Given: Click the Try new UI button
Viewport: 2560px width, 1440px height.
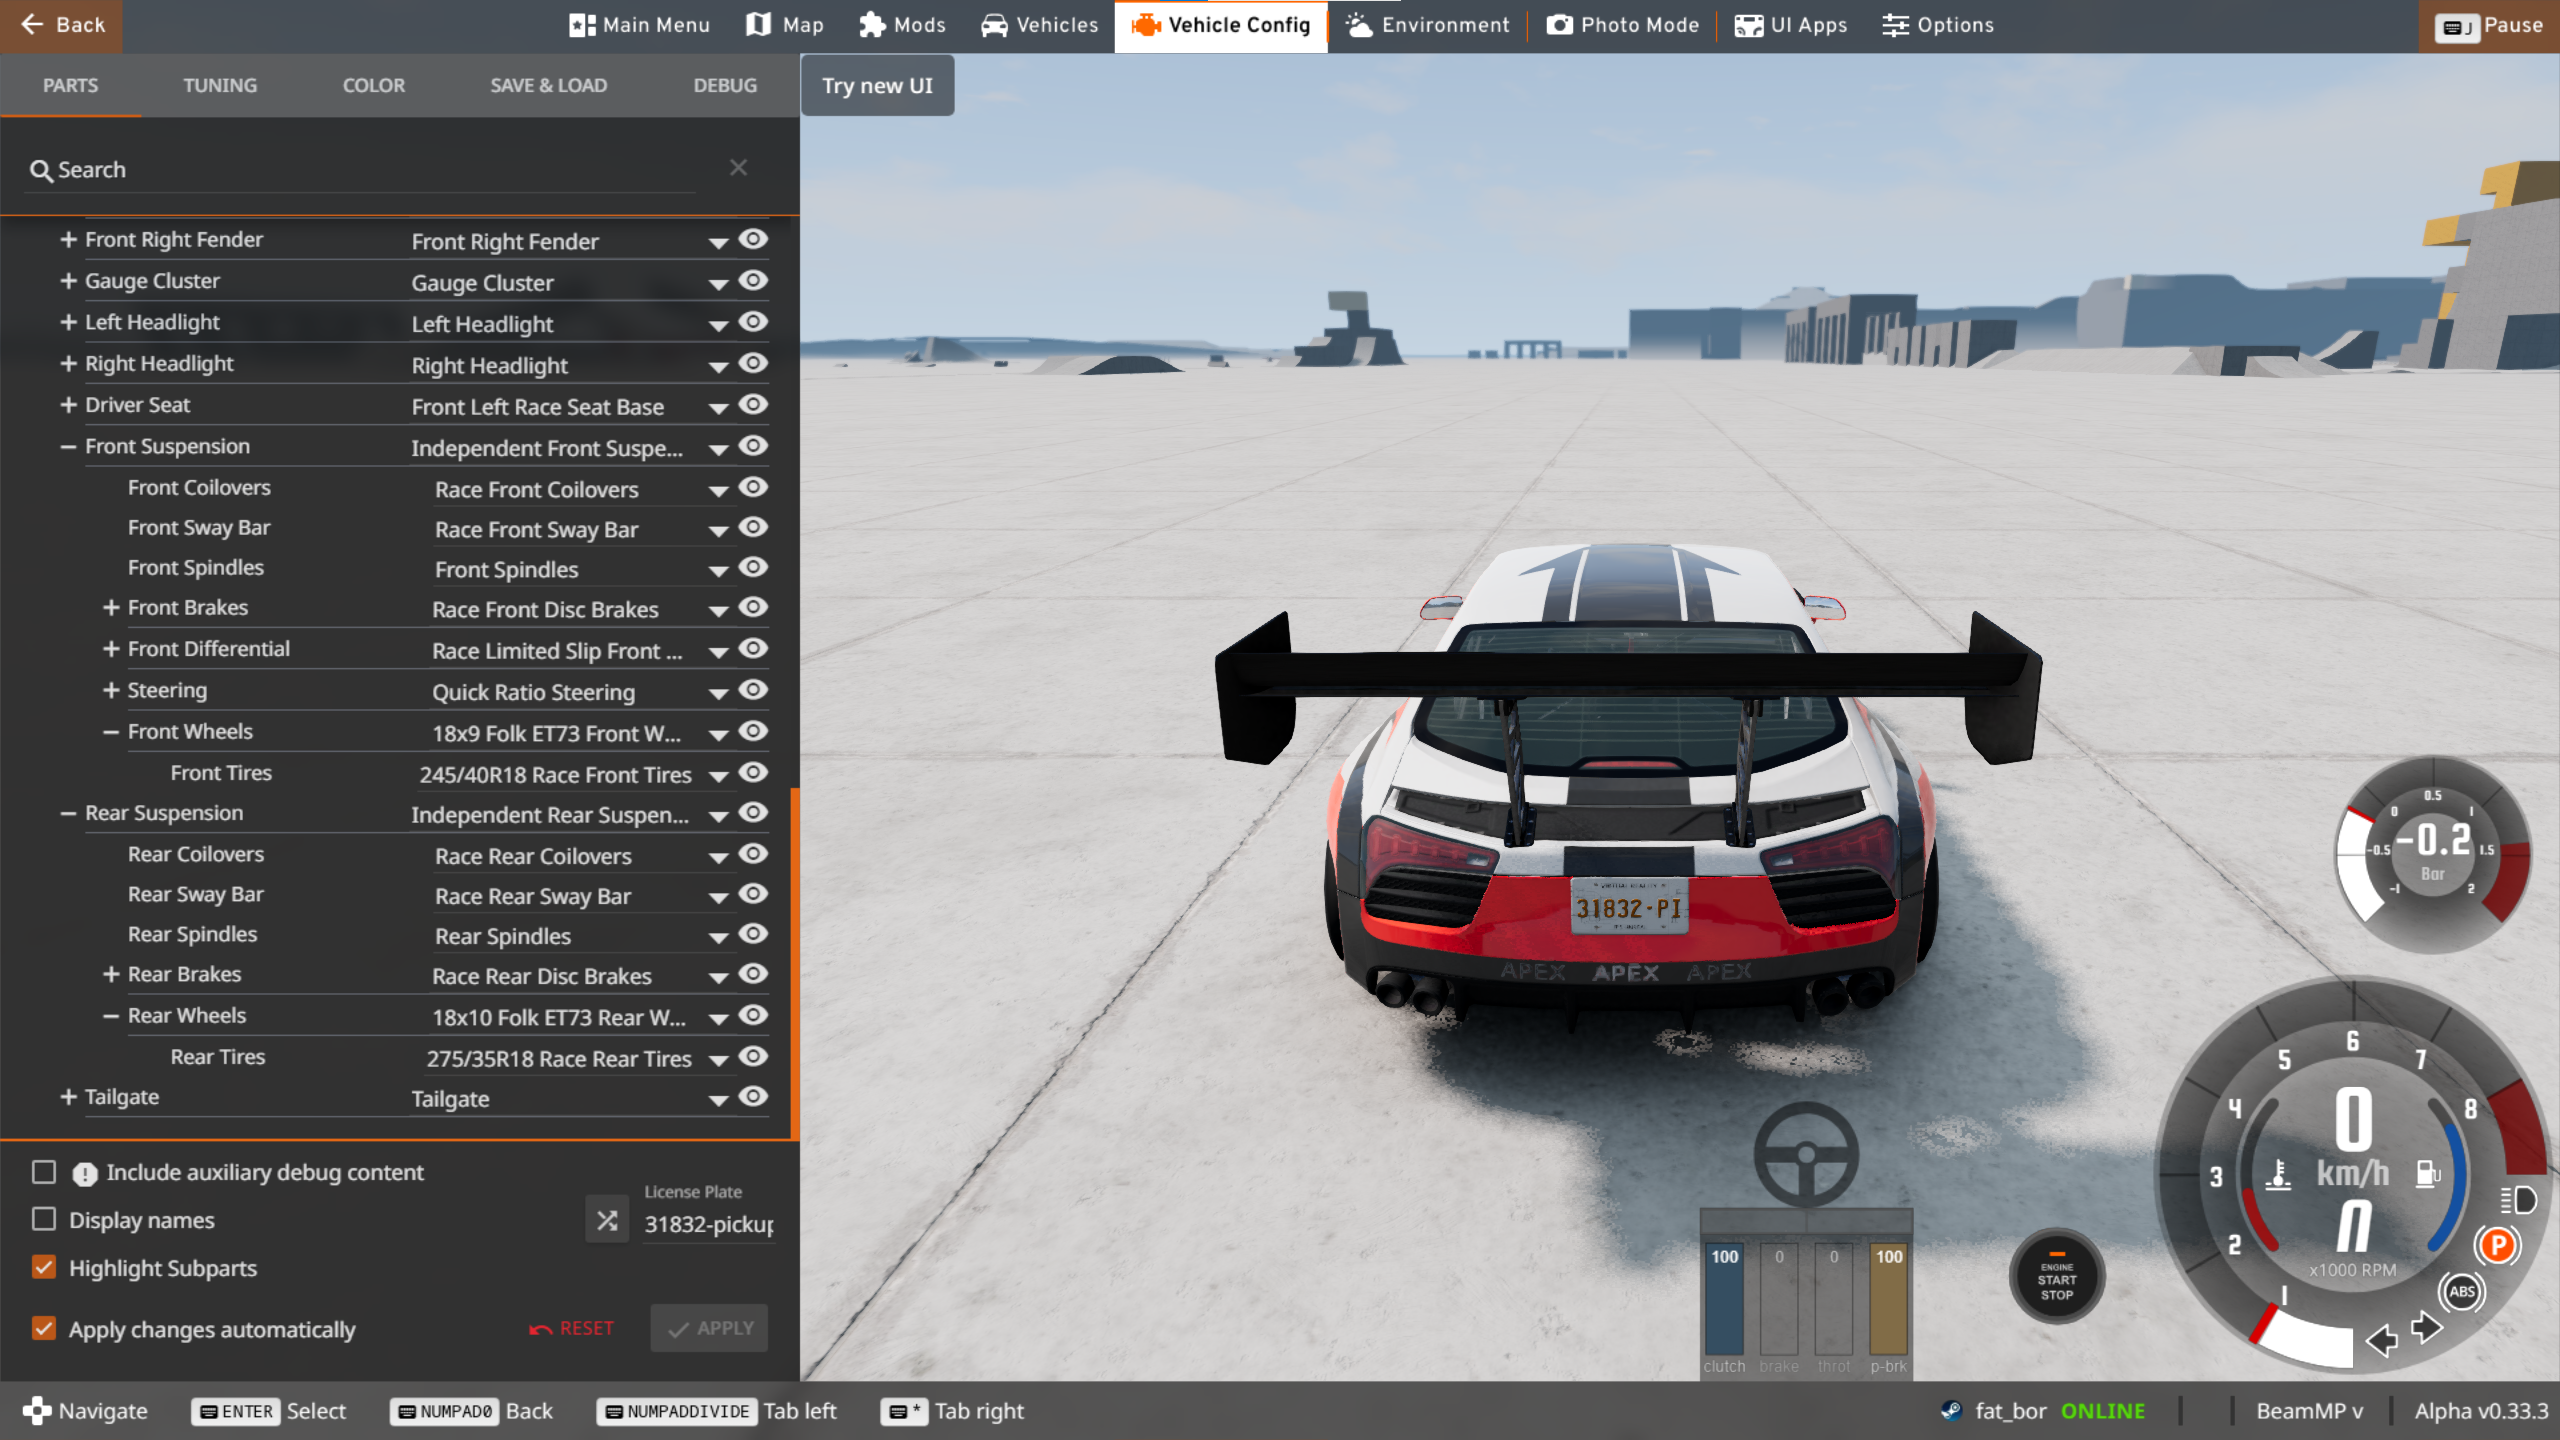Looking at the screenshot, I should 877,86.
